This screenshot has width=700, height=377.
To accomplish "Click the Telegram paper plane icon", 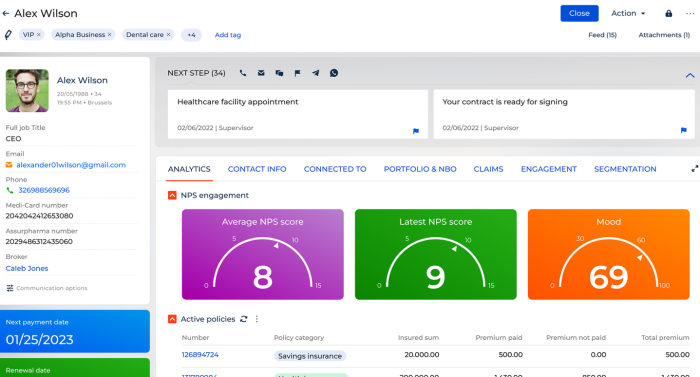I will (316, 73).
